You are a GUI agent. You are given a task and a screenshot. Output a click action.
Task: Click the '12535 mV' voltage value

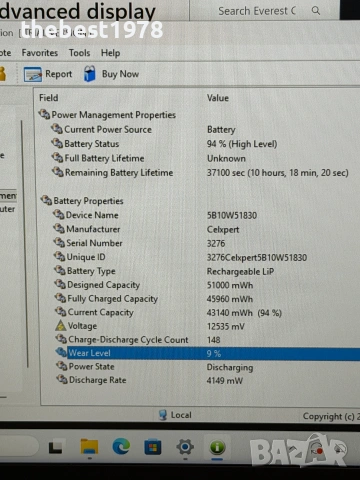pyautogui.click(x=226, y=326)
